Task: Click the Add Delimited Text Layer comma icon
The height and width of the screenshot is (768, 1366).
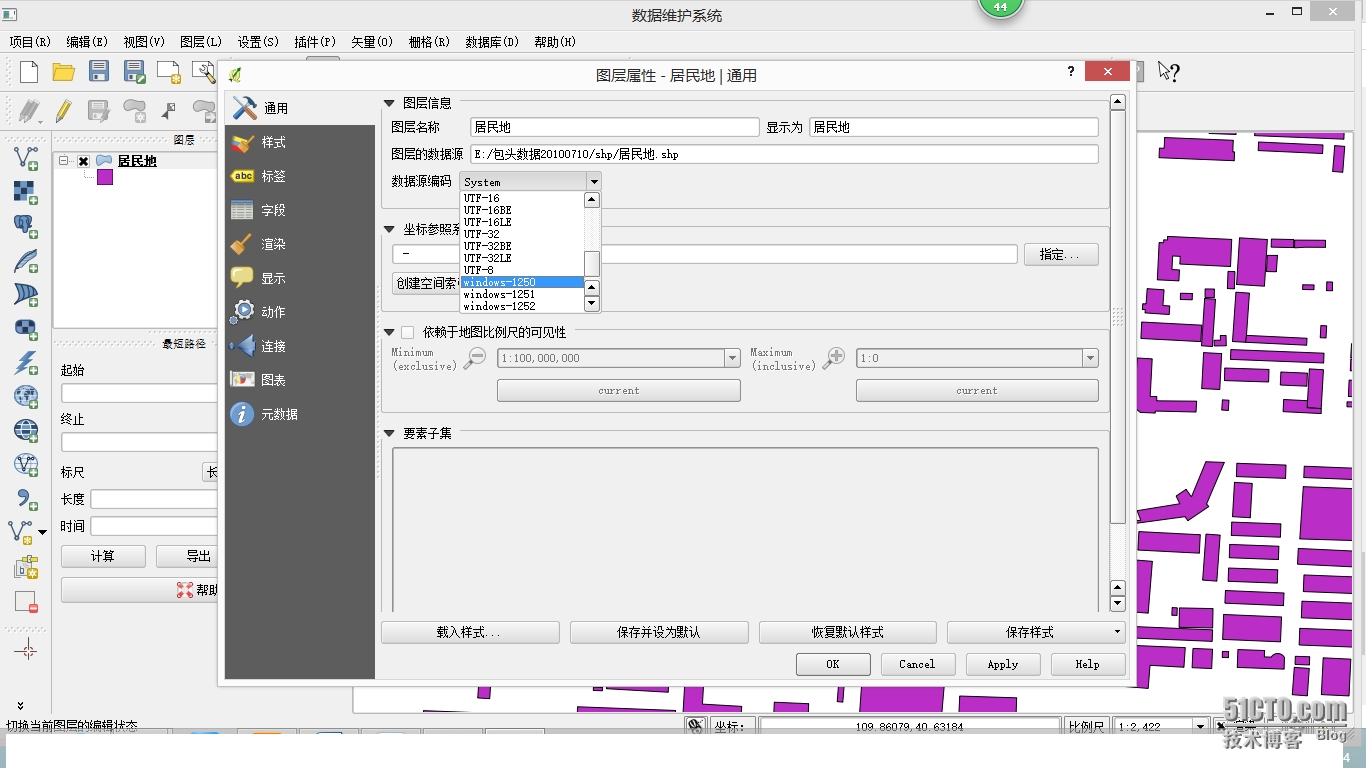Action: [26, 498]
